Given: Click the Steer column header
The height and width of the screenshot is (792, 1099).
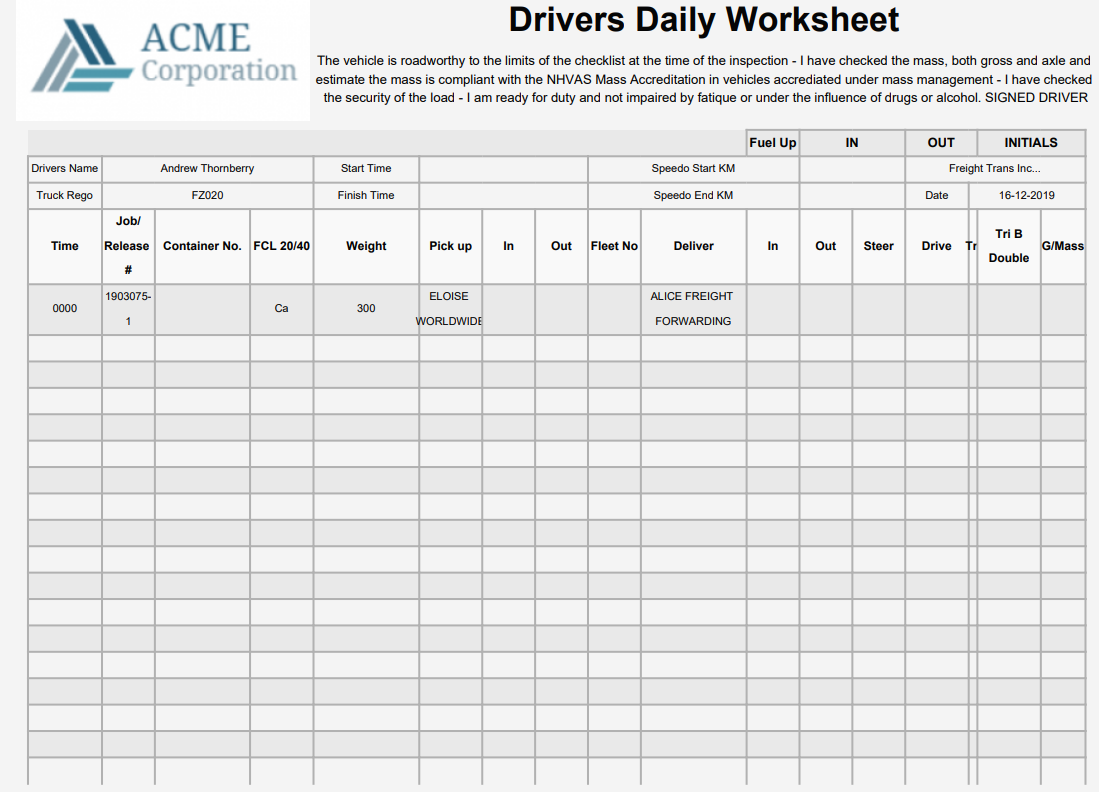Looking at the screenshot, I should tap(878, 246).
